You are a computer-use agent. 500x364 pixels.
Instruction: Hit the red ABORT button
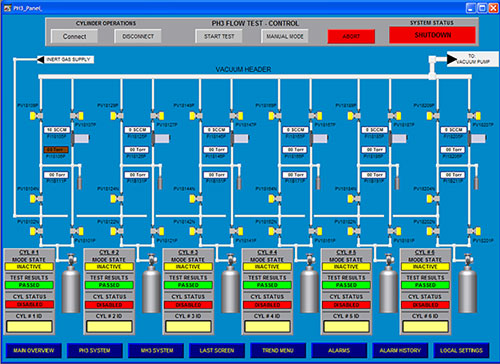pyautogui.click(x=351, y=36)
